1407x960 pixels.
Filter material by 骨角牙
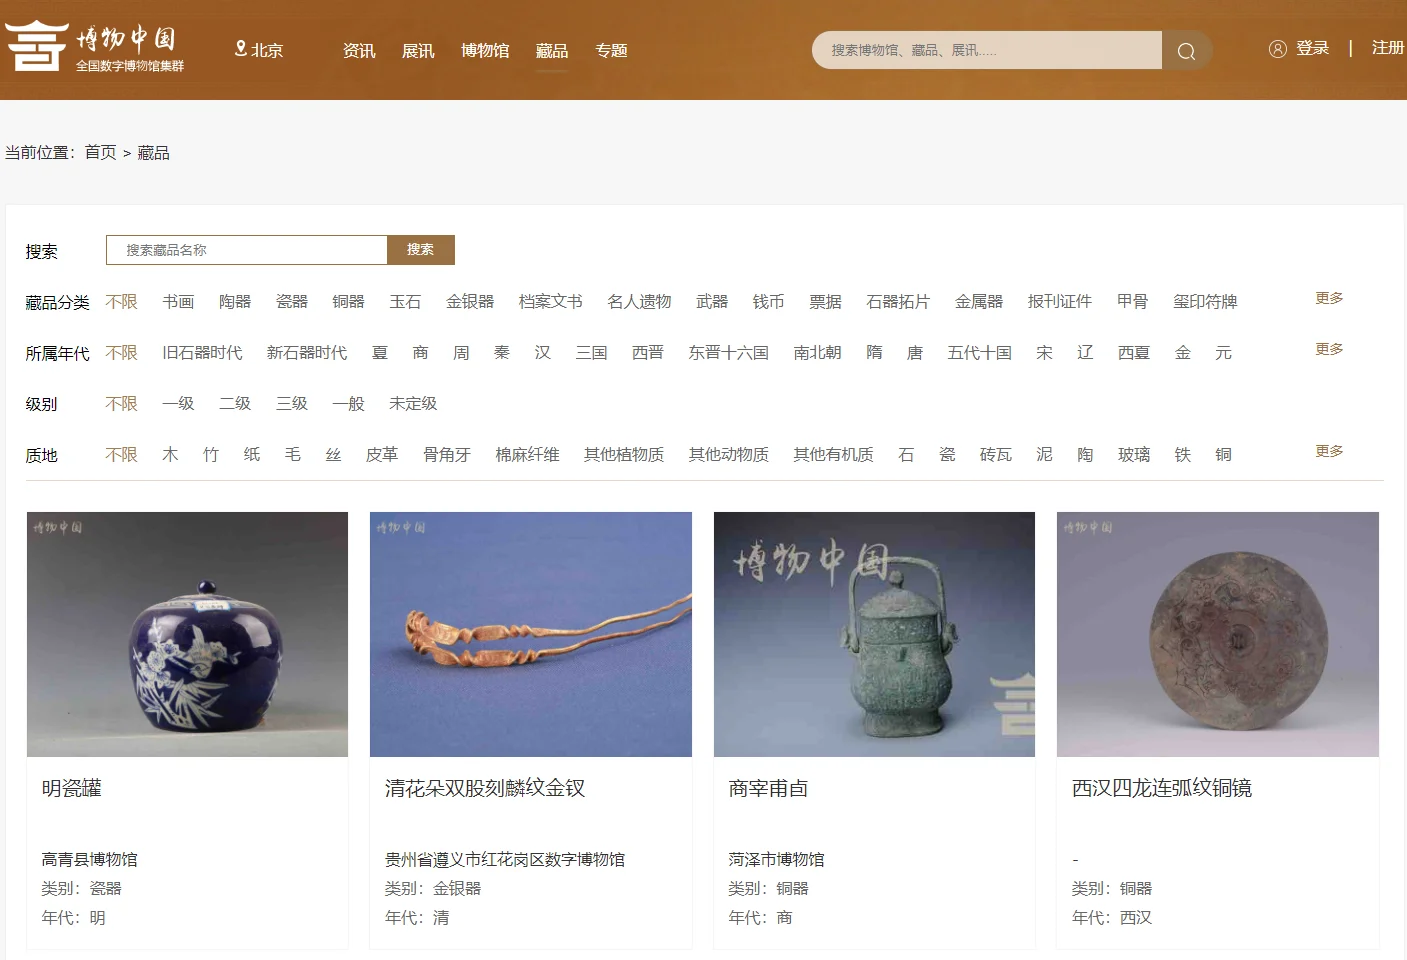click(446, 454)
